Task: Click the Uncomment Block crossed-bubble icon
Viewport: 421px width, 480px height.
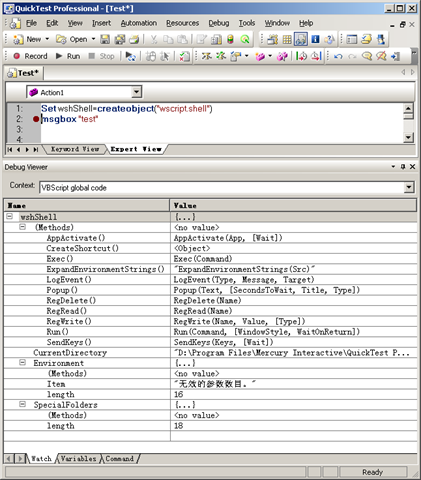Action: 381,56
